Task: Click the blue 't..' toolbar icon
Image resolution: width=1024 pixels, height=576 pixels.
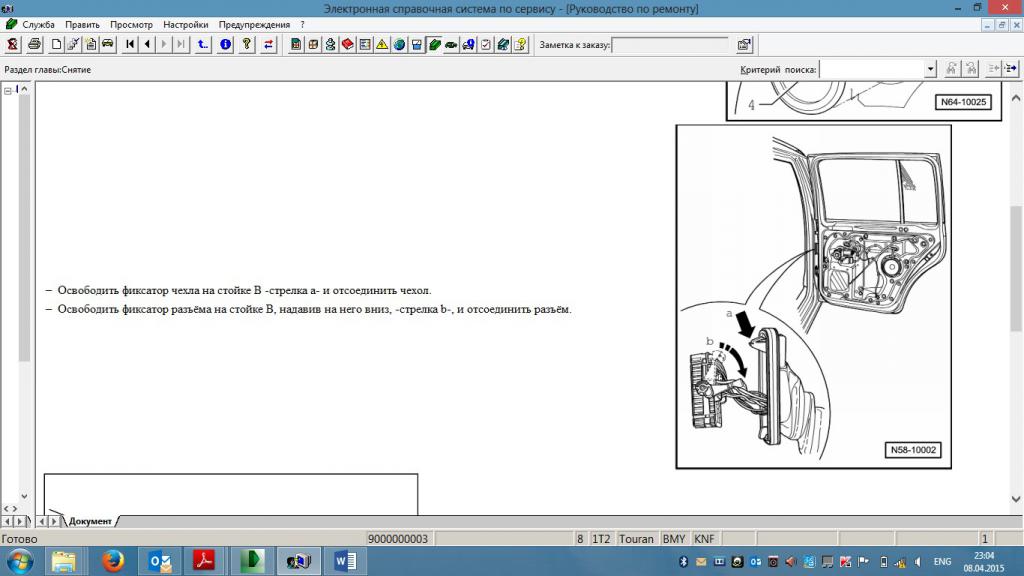Action: point(203,44)
